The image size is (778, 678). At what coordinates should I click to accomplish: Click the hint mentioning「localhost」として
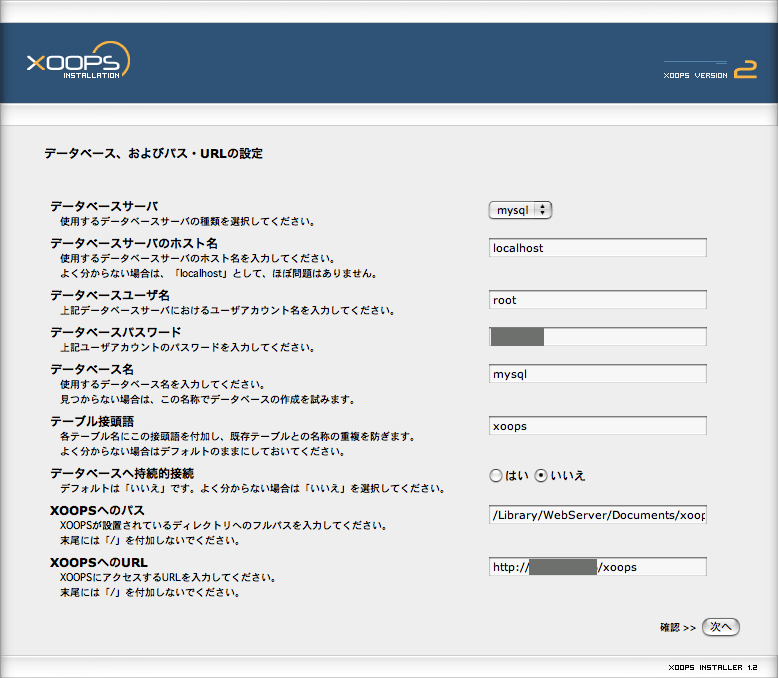pos(219,273)
